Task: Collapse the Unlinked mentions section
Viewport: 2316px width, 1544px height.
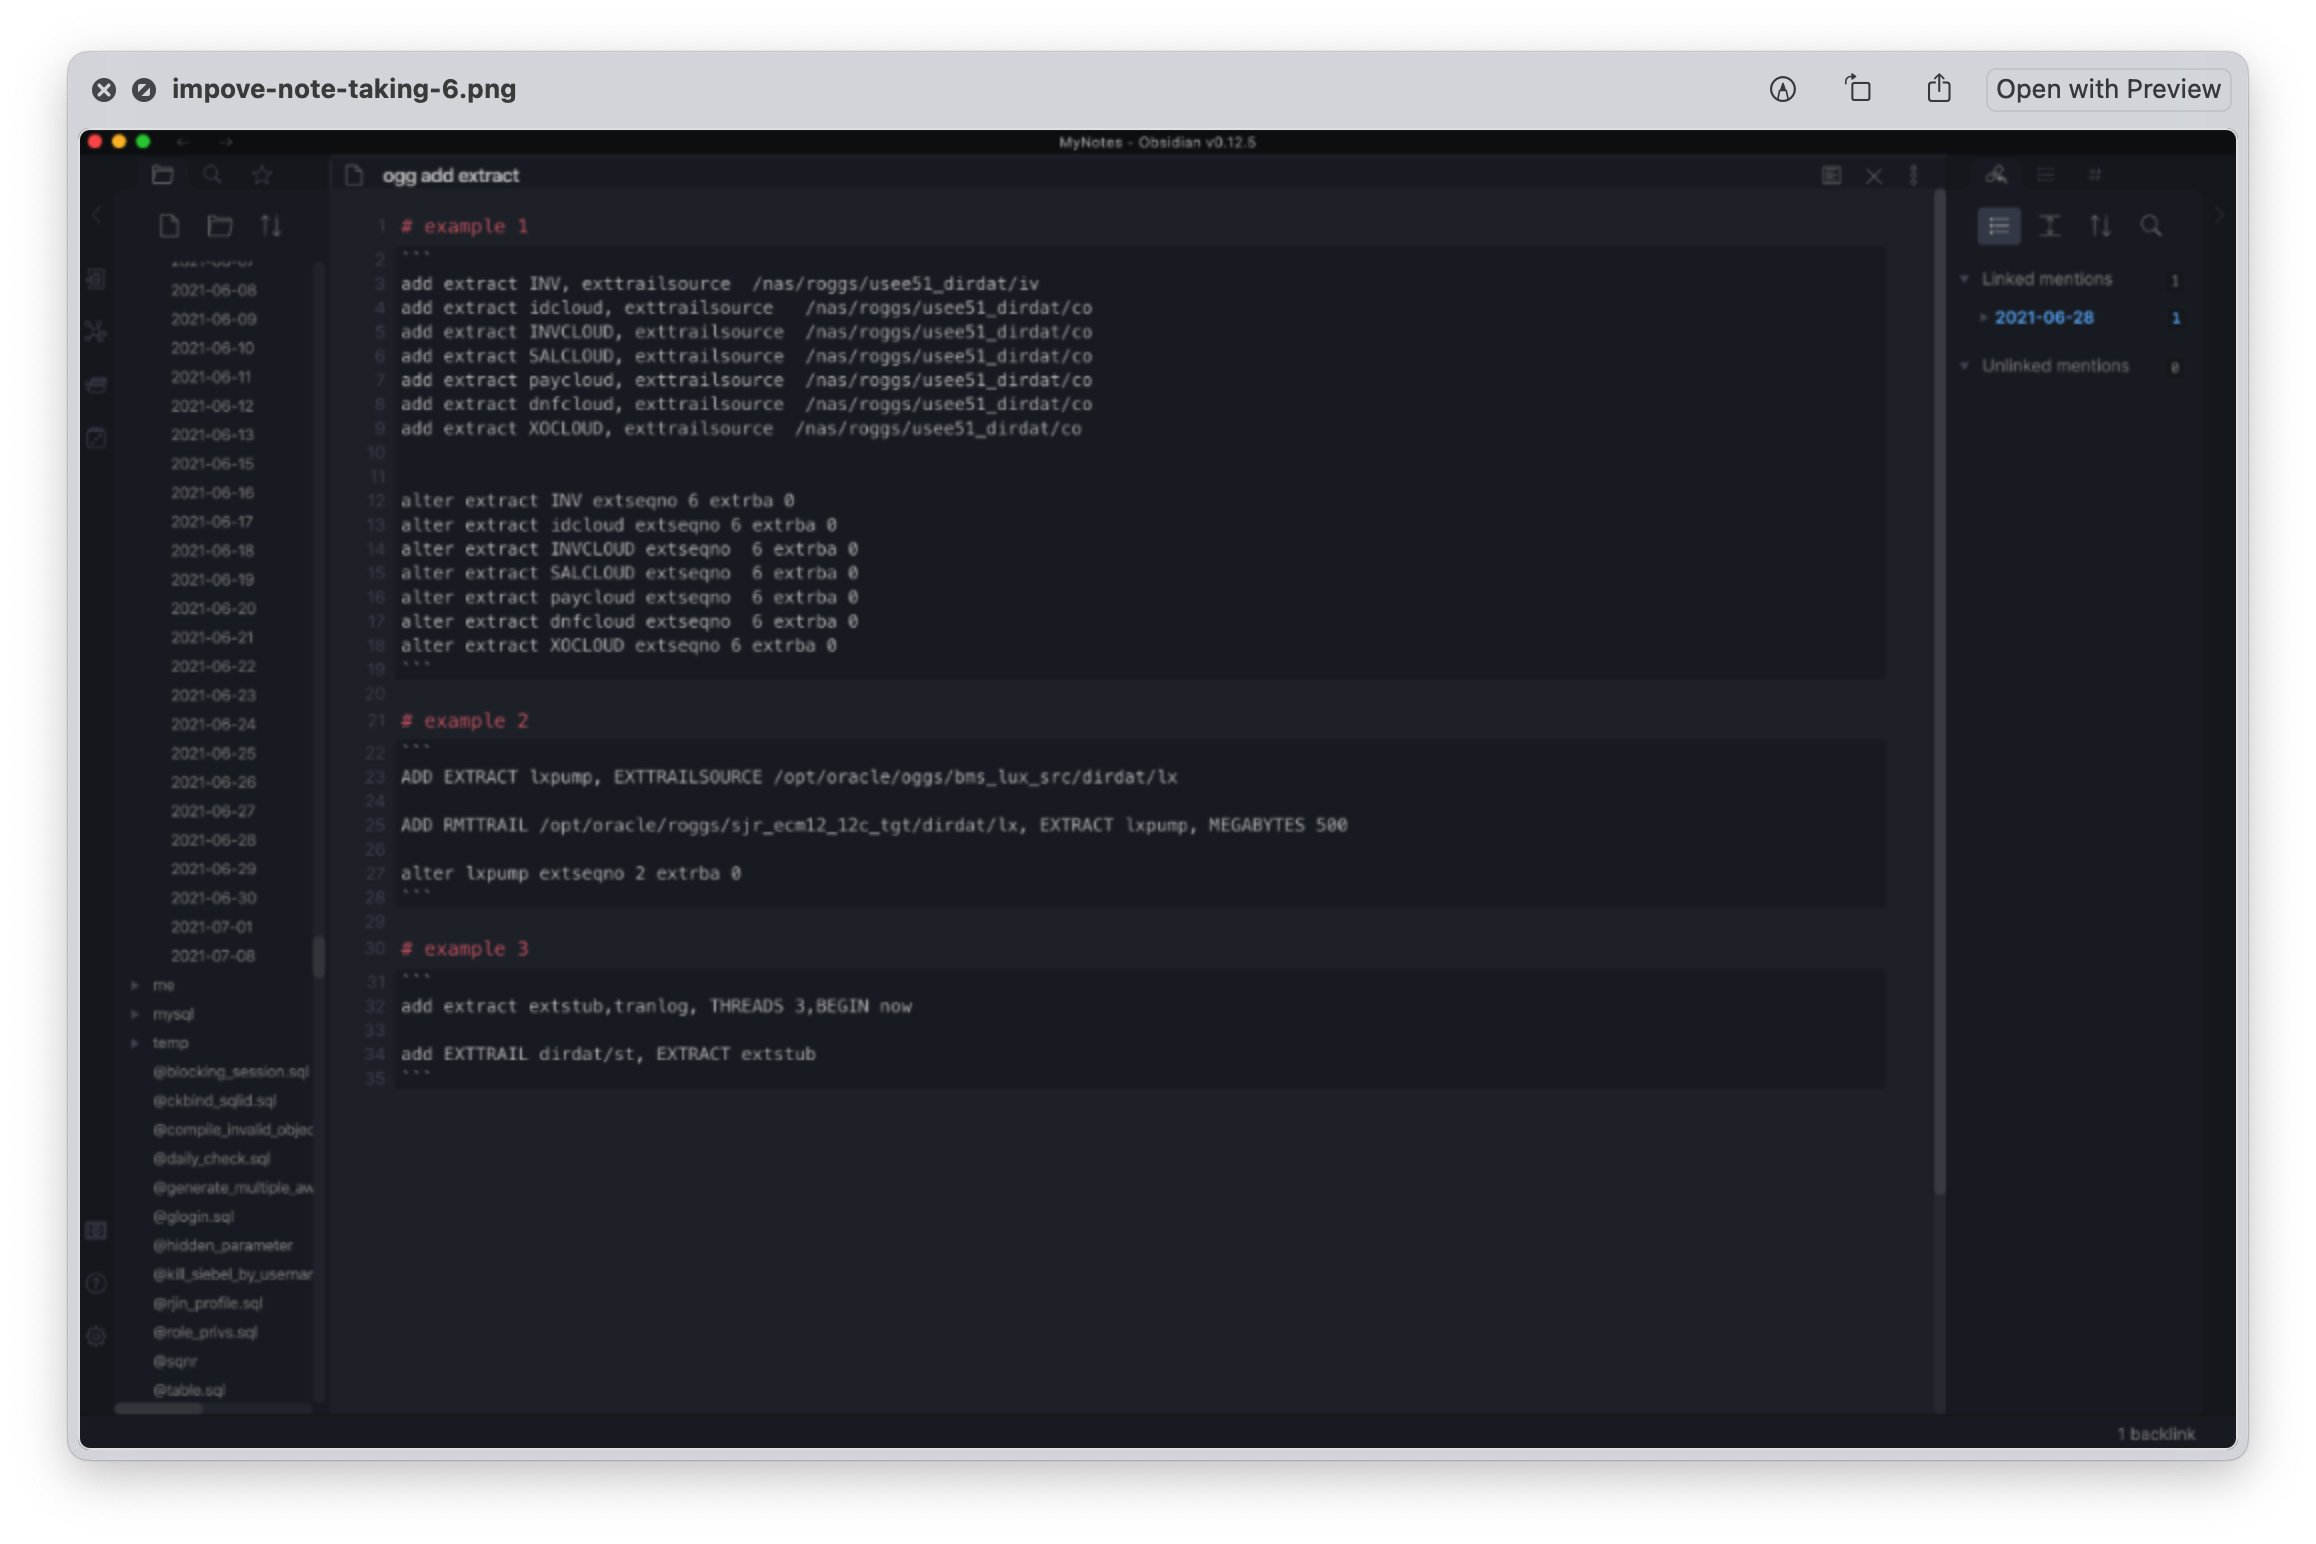Action: point(1964,366)
